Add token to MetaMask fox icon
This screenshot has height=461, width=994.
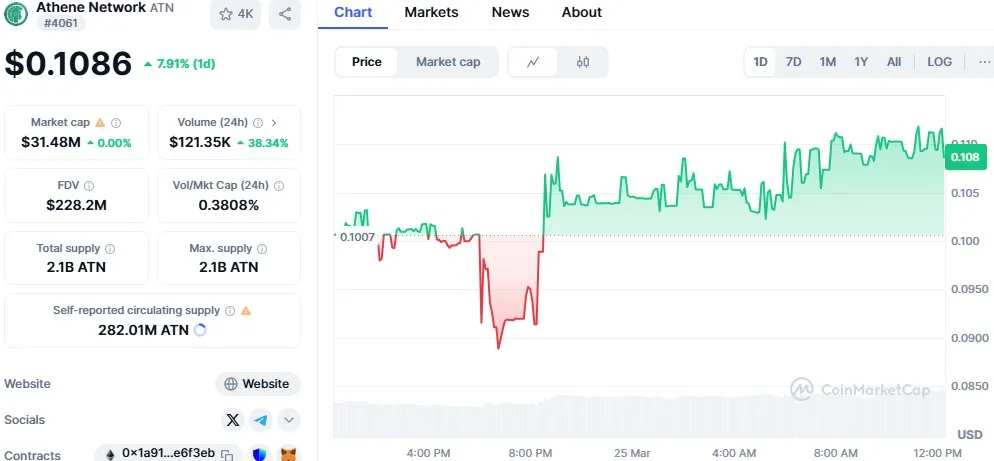point(288,454)
